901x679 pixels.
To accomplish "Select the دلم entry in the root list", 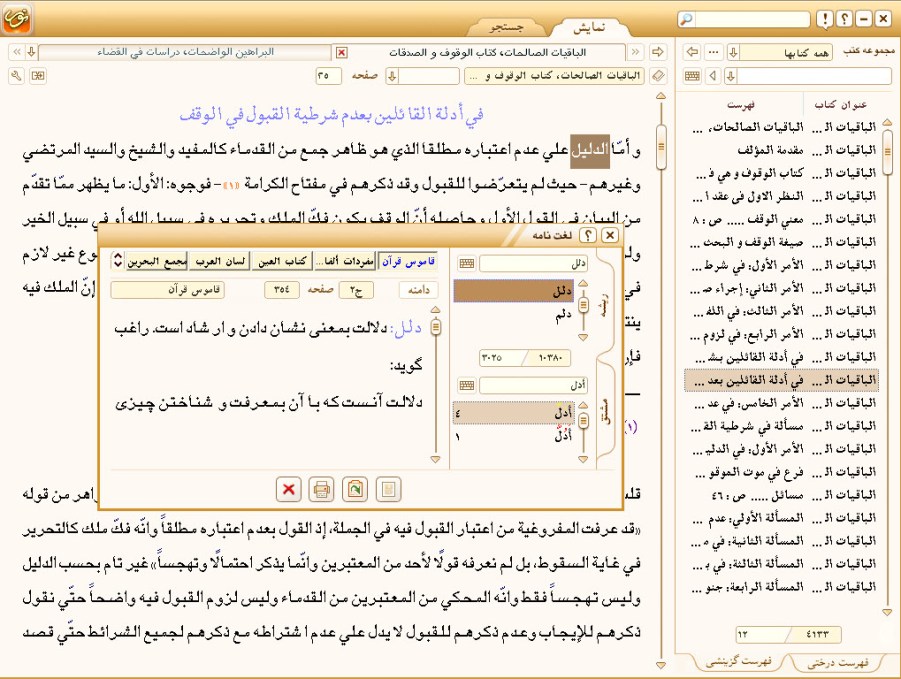I will point(563,314).
